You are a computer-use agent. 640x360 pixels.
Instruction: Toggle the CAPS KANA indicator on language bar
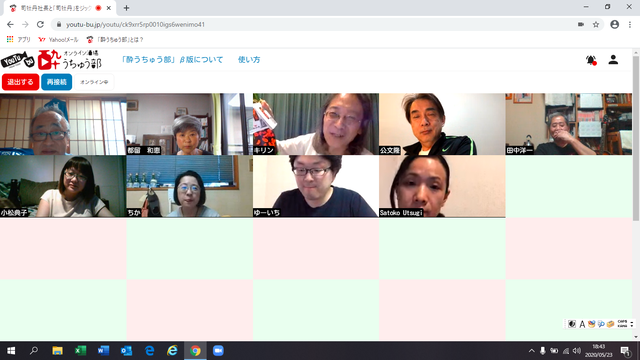point(622,324)
